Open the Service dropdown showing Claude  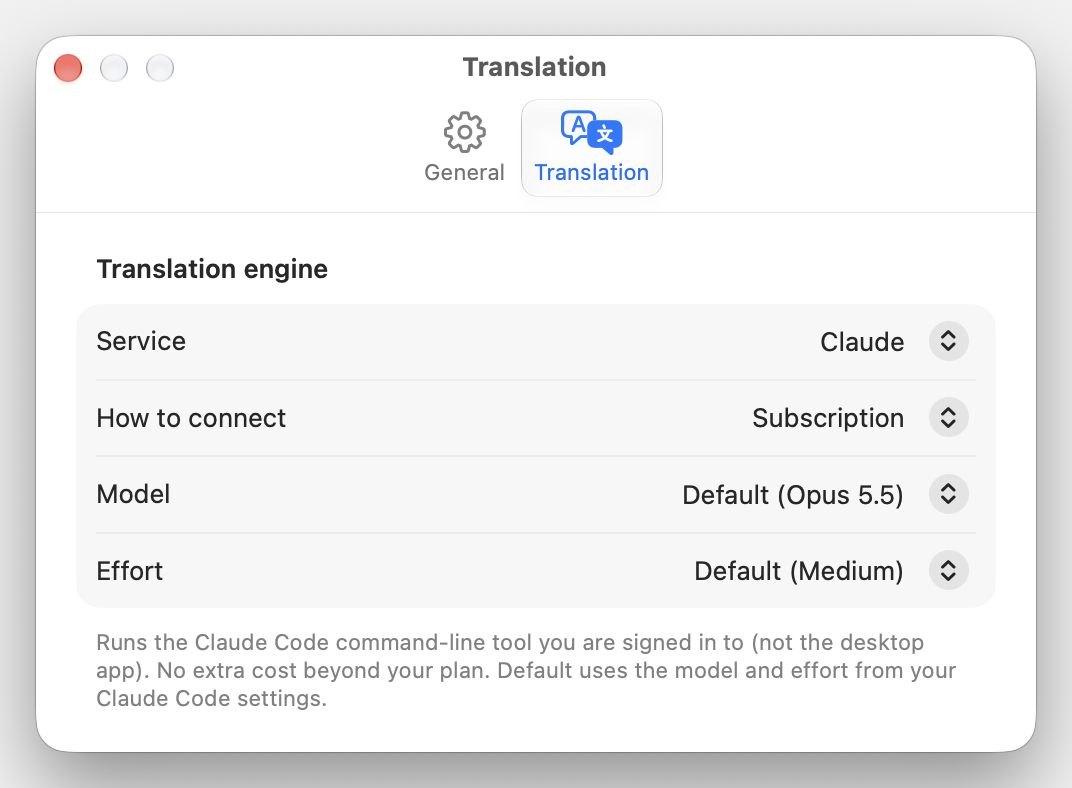coord(948,341)
